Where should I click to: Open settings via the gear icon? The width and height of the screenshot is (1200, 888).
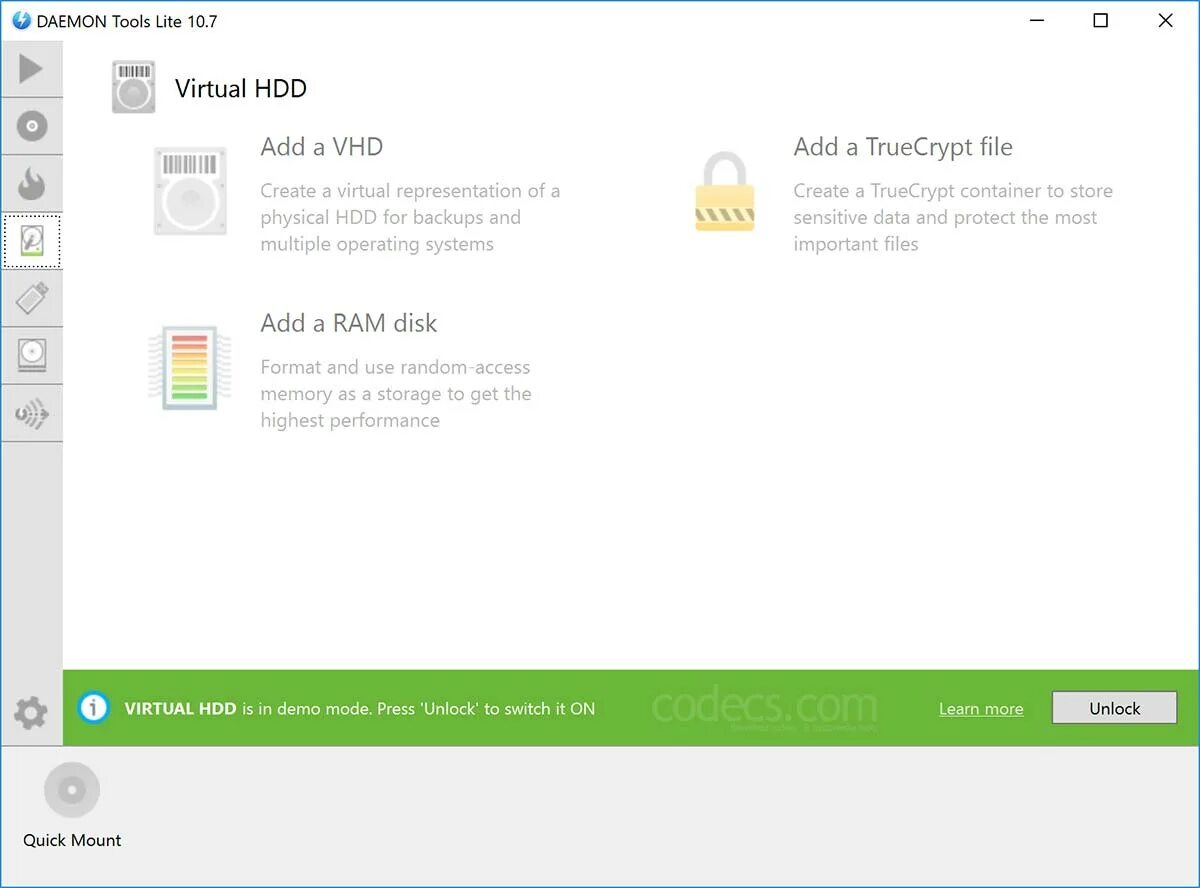point(30,713)
